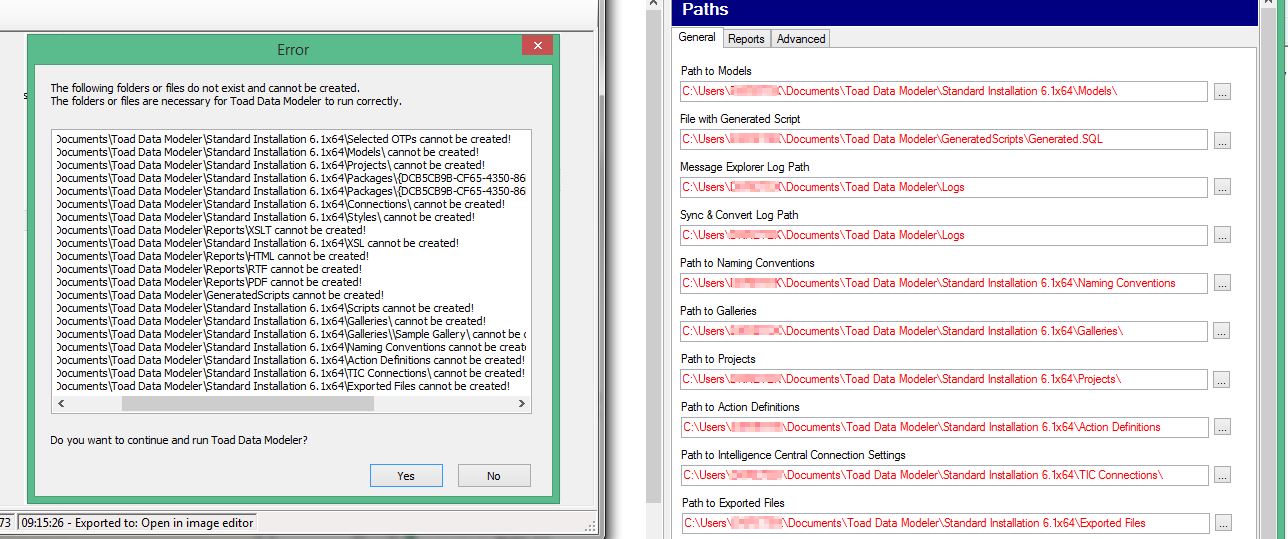Click the right arrow of the error list scrollbar
The image size is (1288, 539).
tap(521, 403)
